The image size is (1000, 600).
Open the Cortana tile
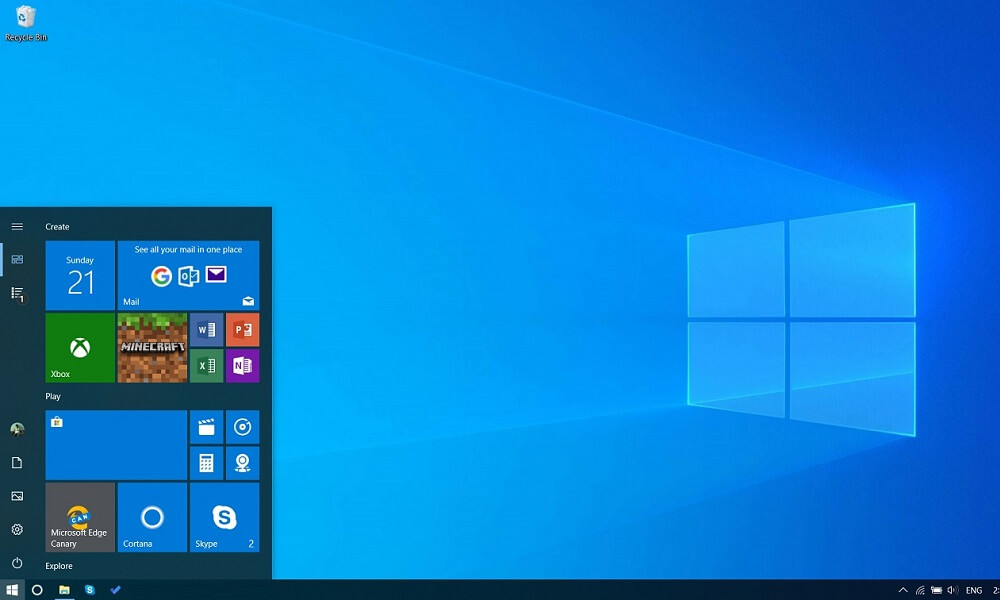[x=152, y=517]
